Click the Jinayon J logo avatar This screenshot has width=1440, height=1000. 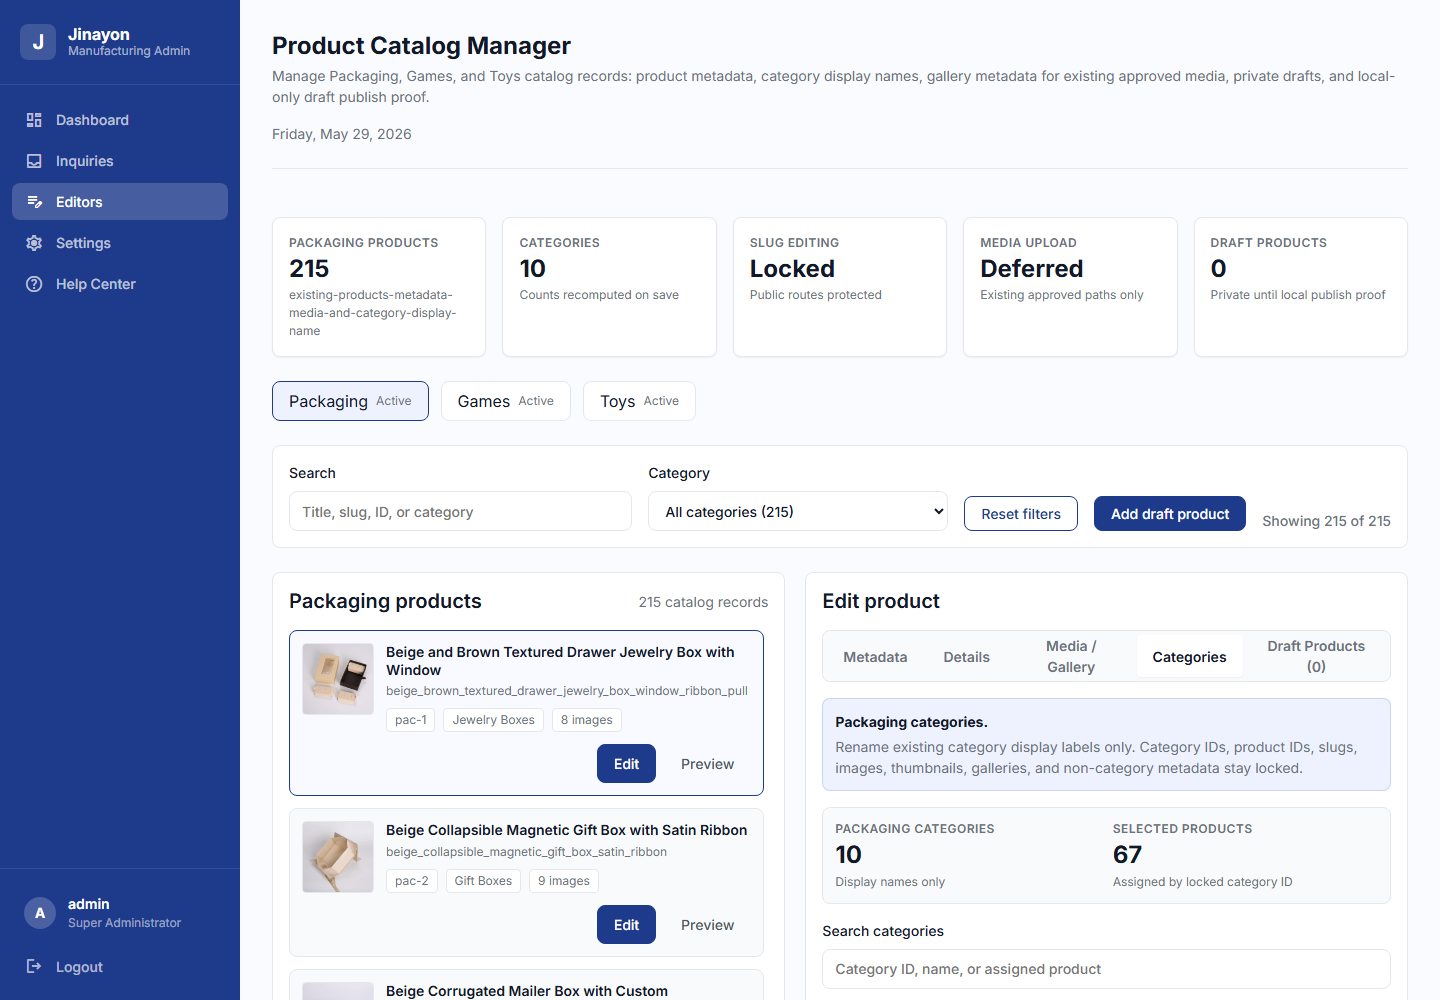pyautogui.click(x=38, y=42)
